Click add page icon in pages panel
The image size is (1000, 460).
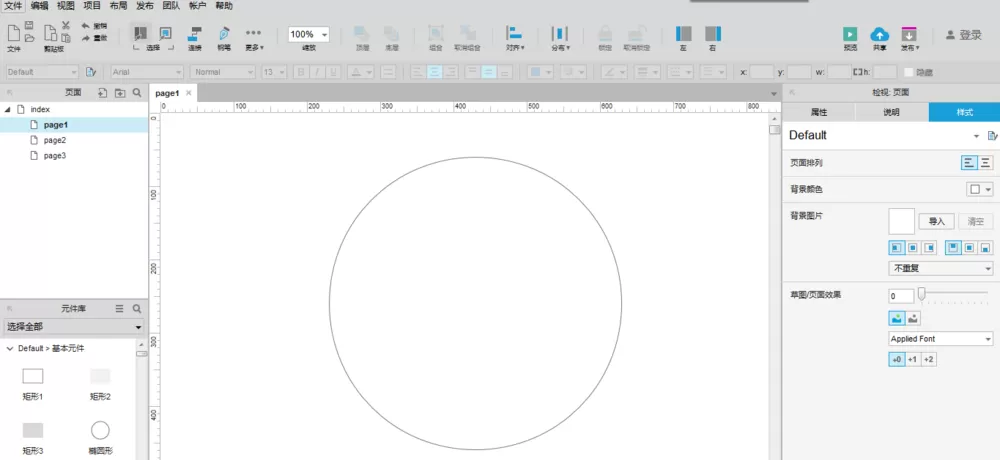[x=102, y=93]
